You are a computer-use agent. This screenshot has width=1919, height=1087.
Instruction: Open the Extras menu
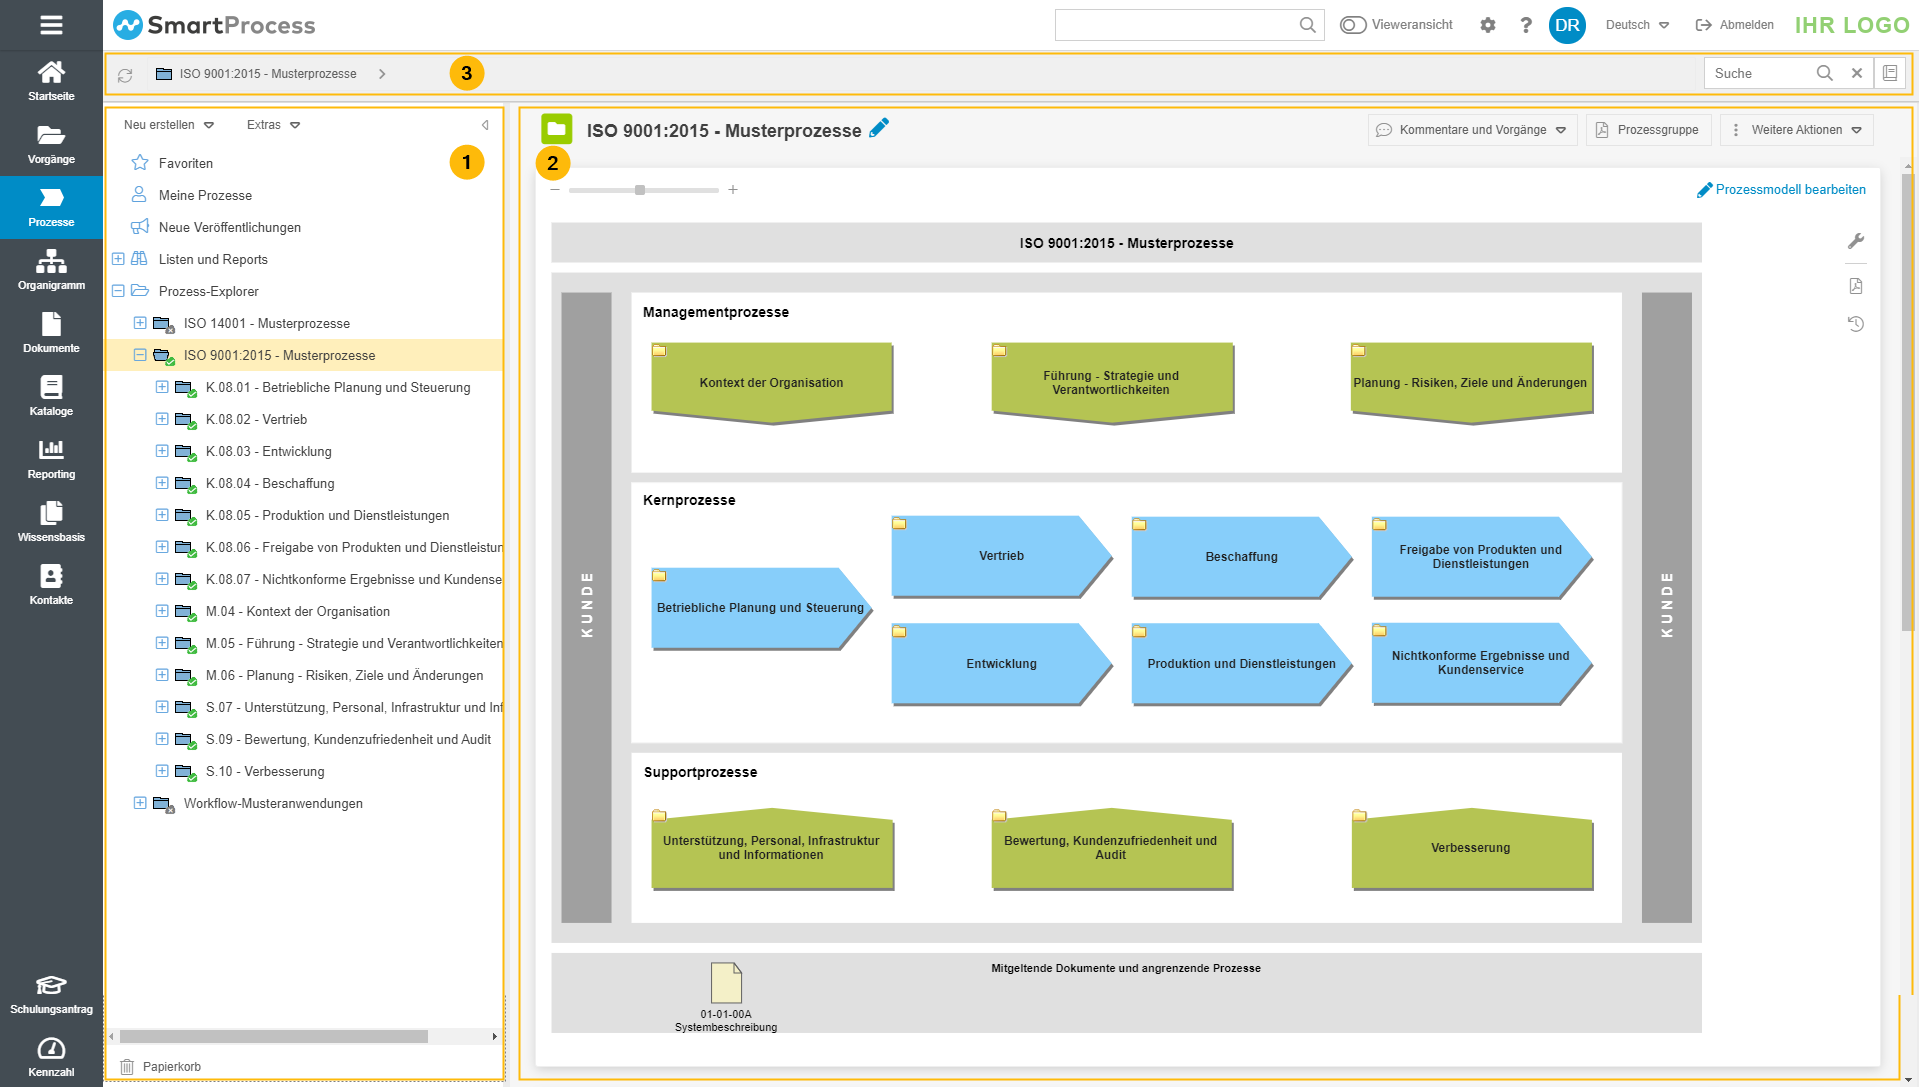click(273, 125)
